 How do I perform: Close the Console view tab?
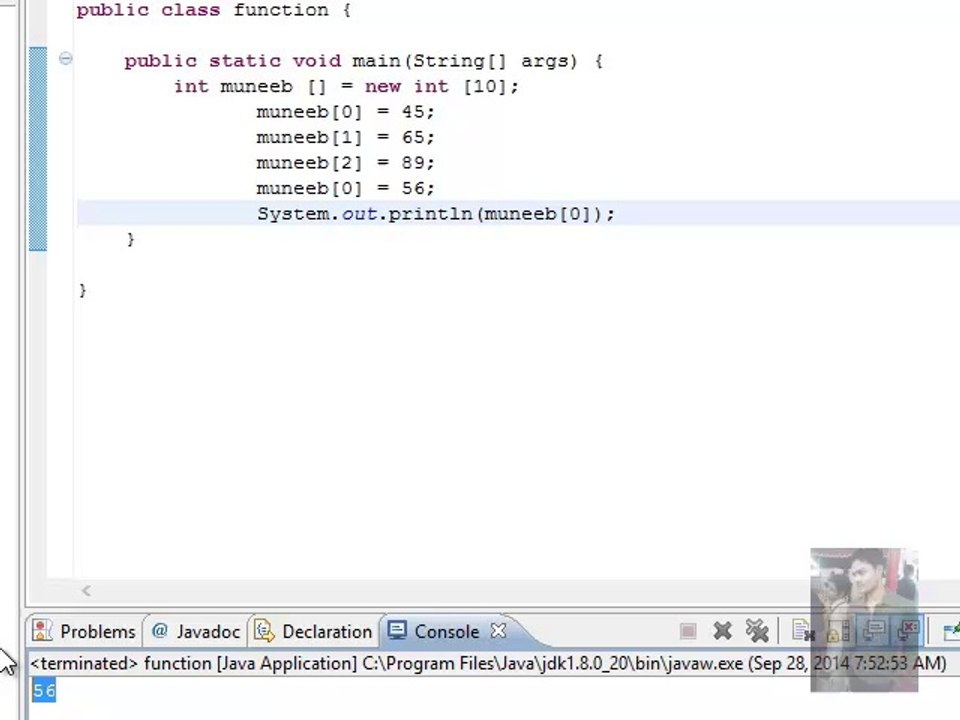499,631
